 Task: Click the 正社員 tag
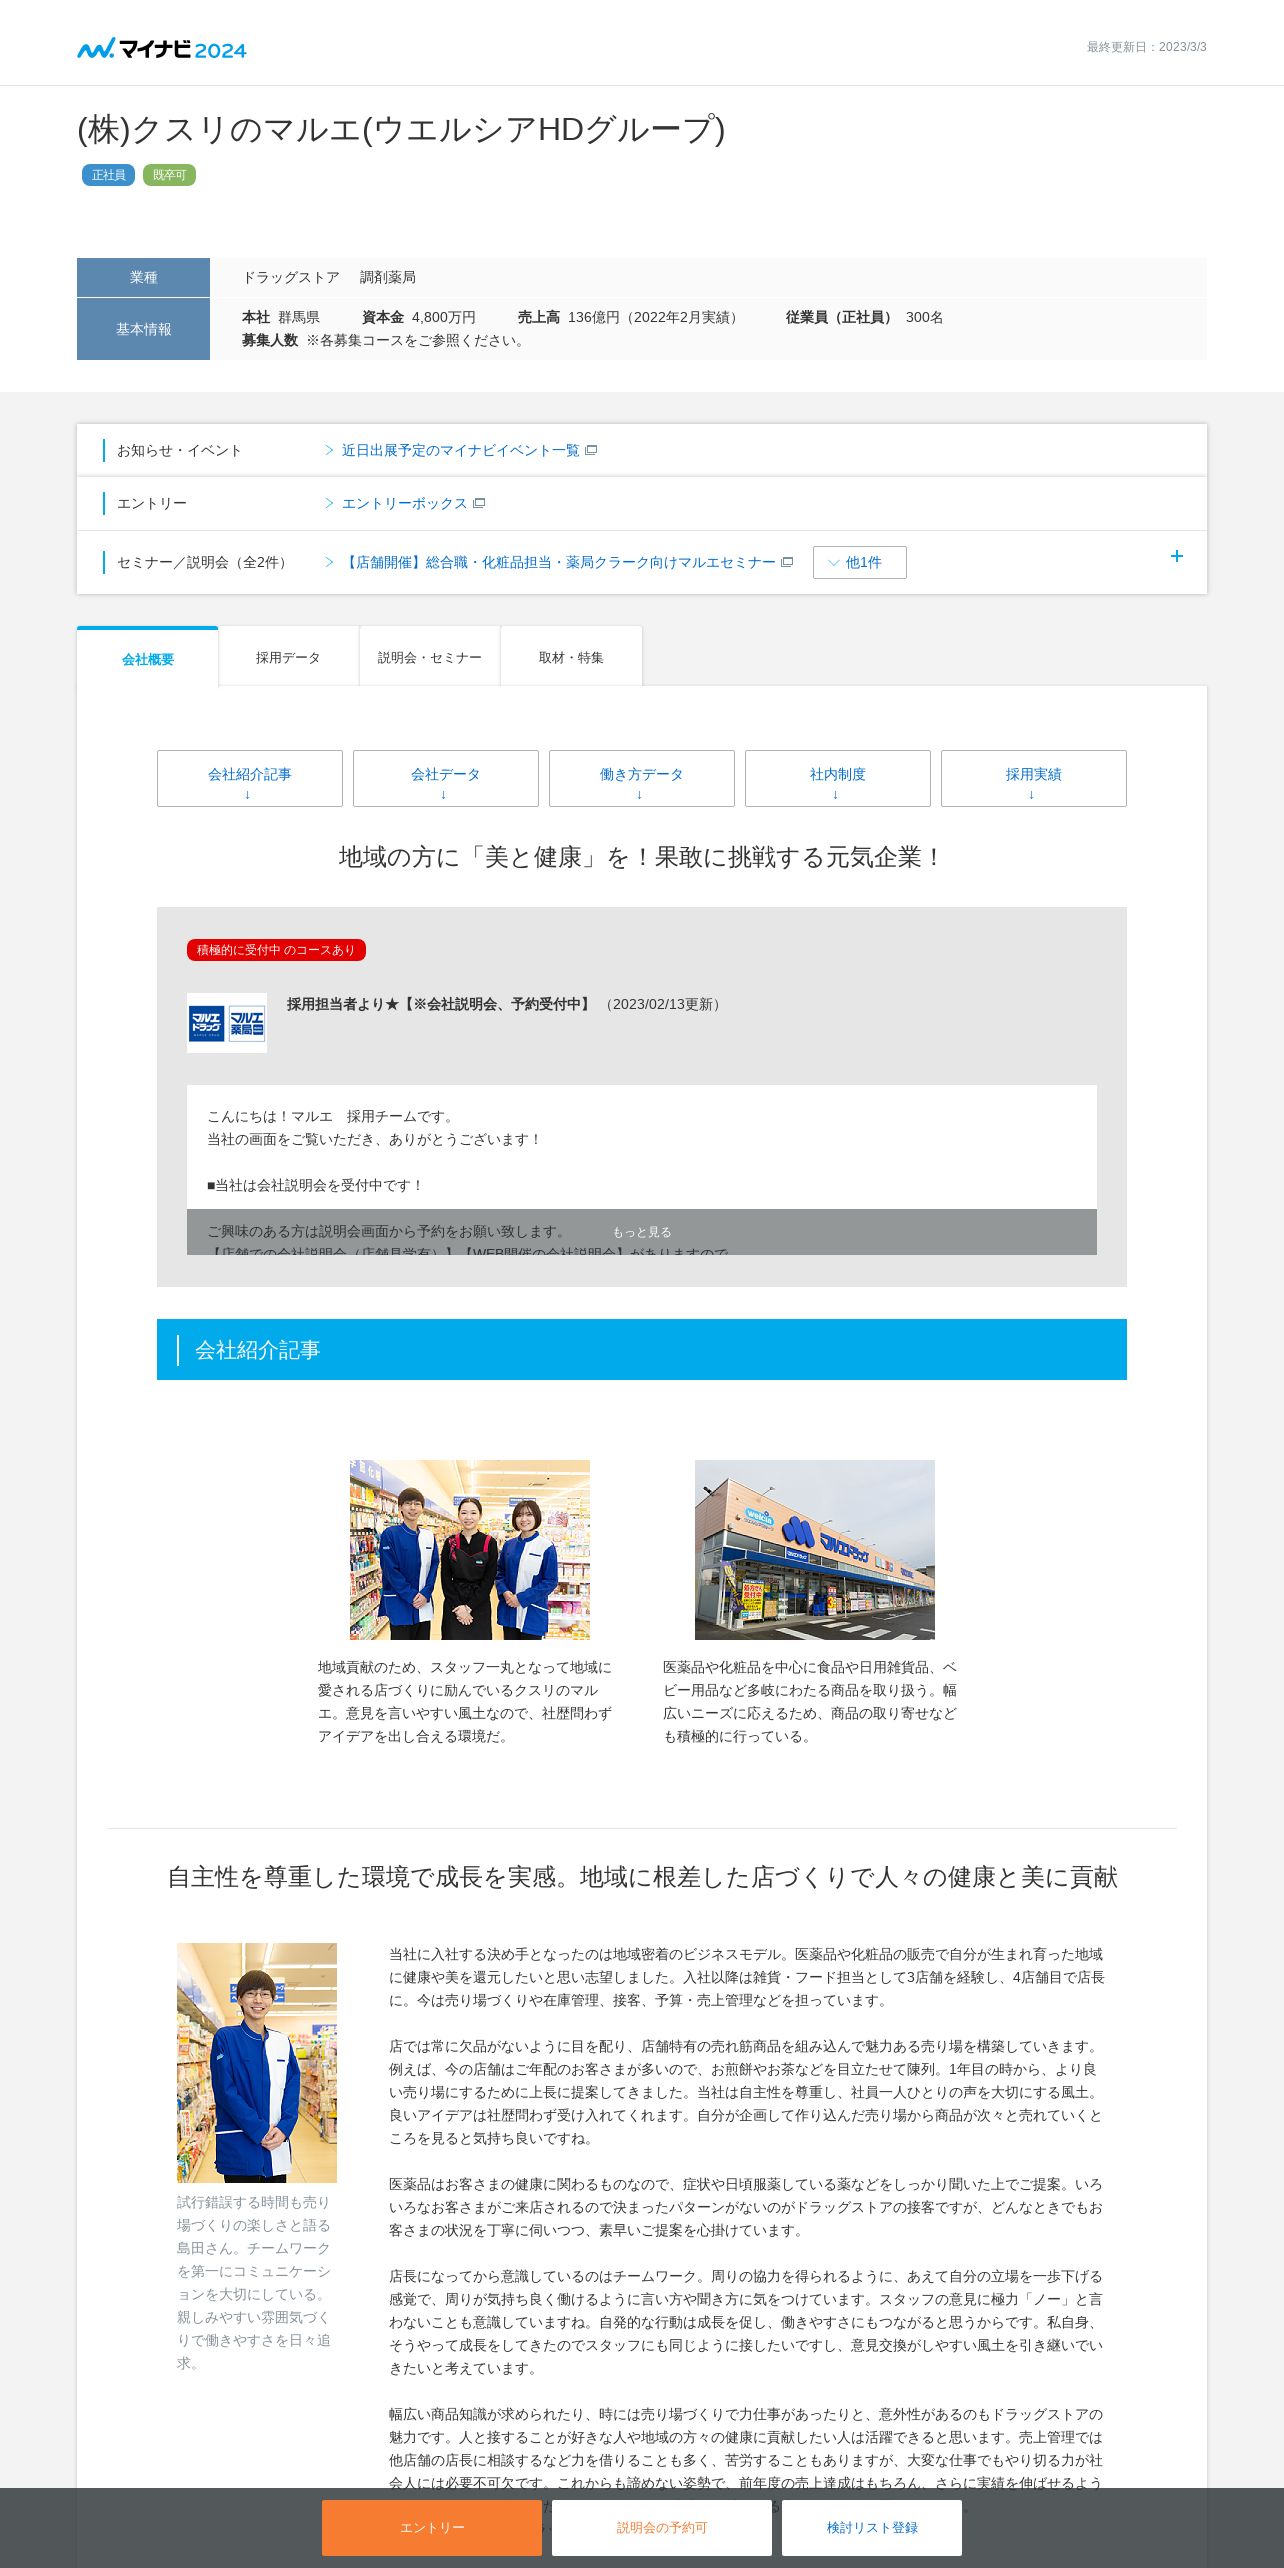click(108, 175)
